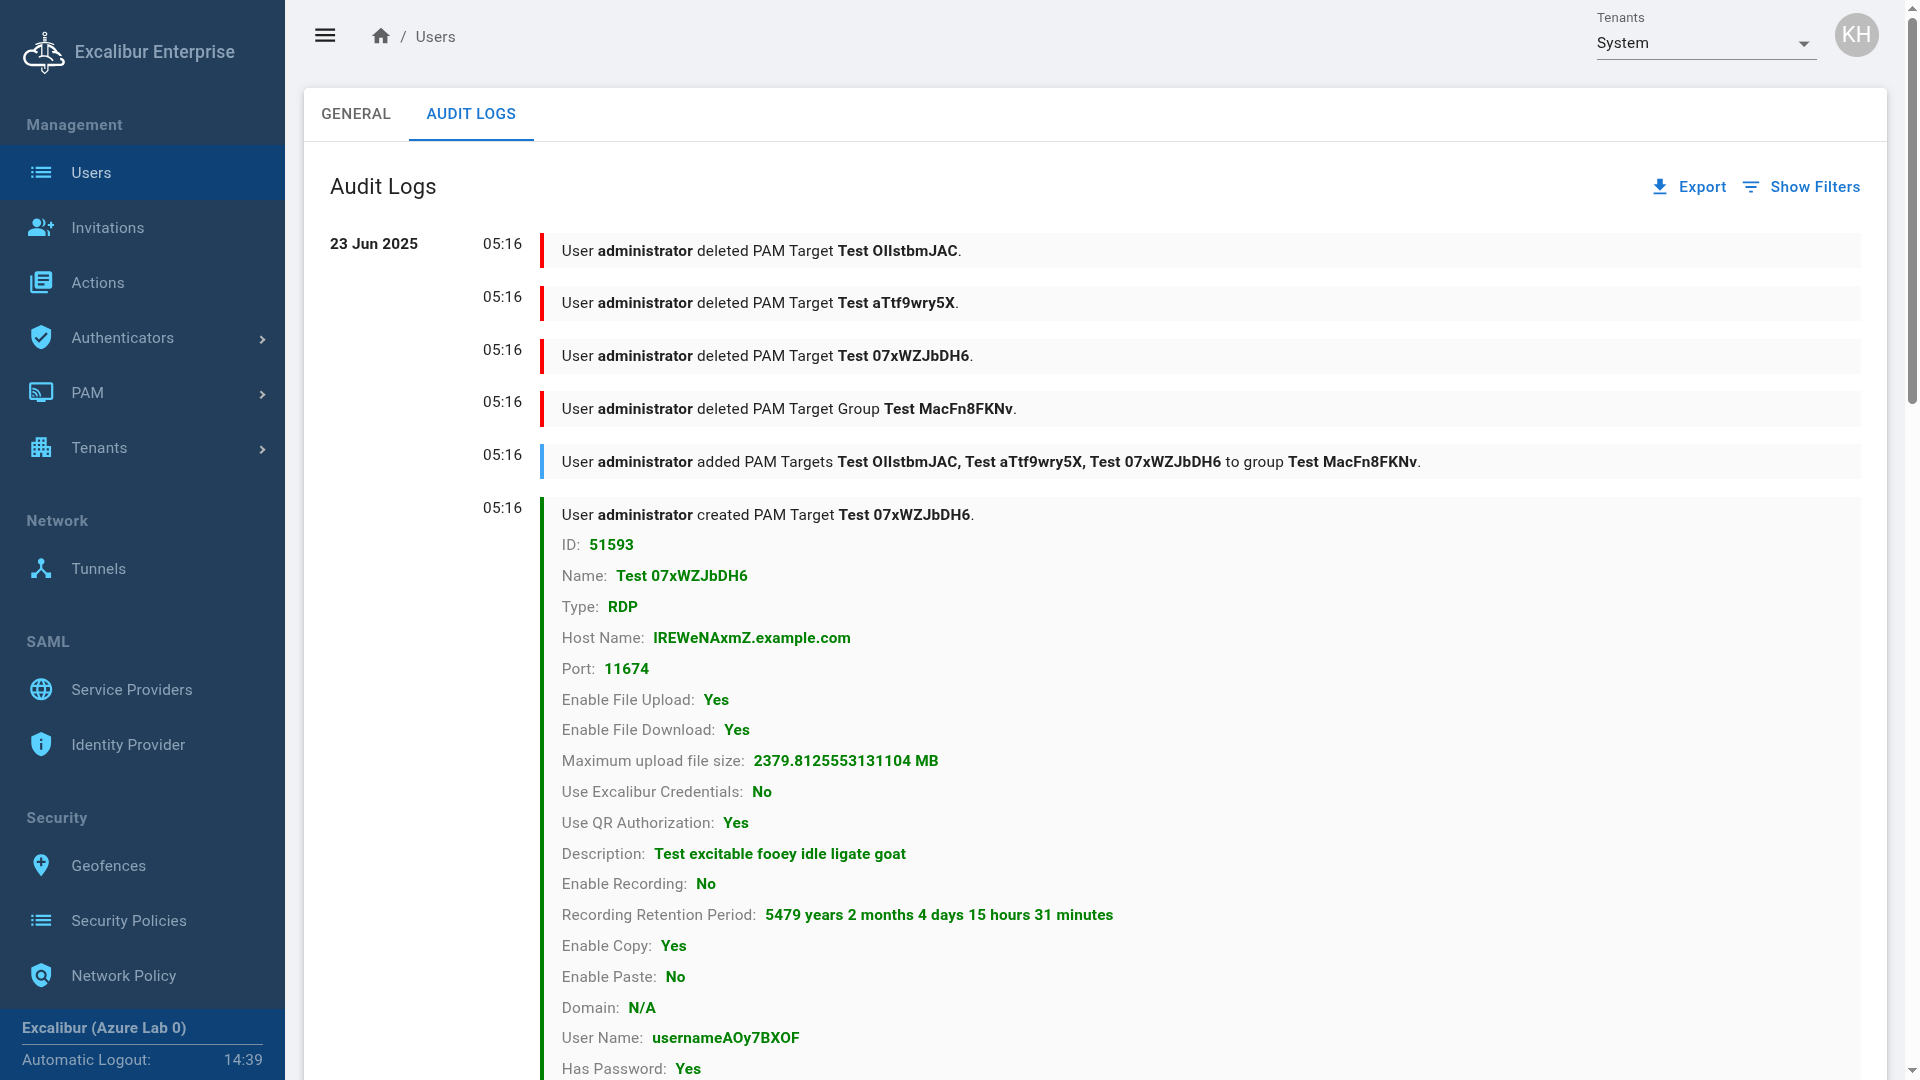Click the Excalibur Enterprise logo
This screenshot has width=1920, height=1080.
coord(44,52)
